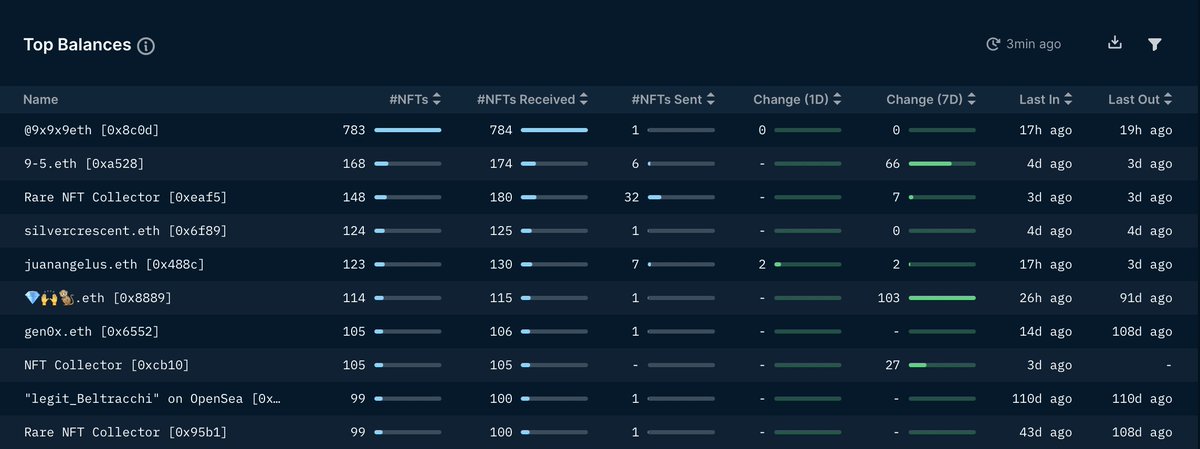Open the filter funnel icon

1155,44
